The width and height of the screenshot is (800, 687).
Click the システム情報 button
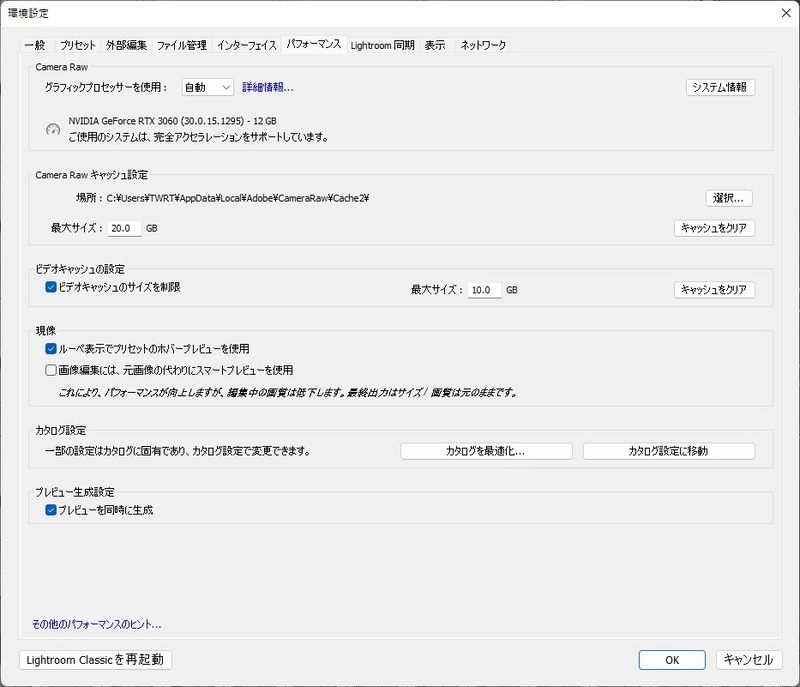pos(718,88)
